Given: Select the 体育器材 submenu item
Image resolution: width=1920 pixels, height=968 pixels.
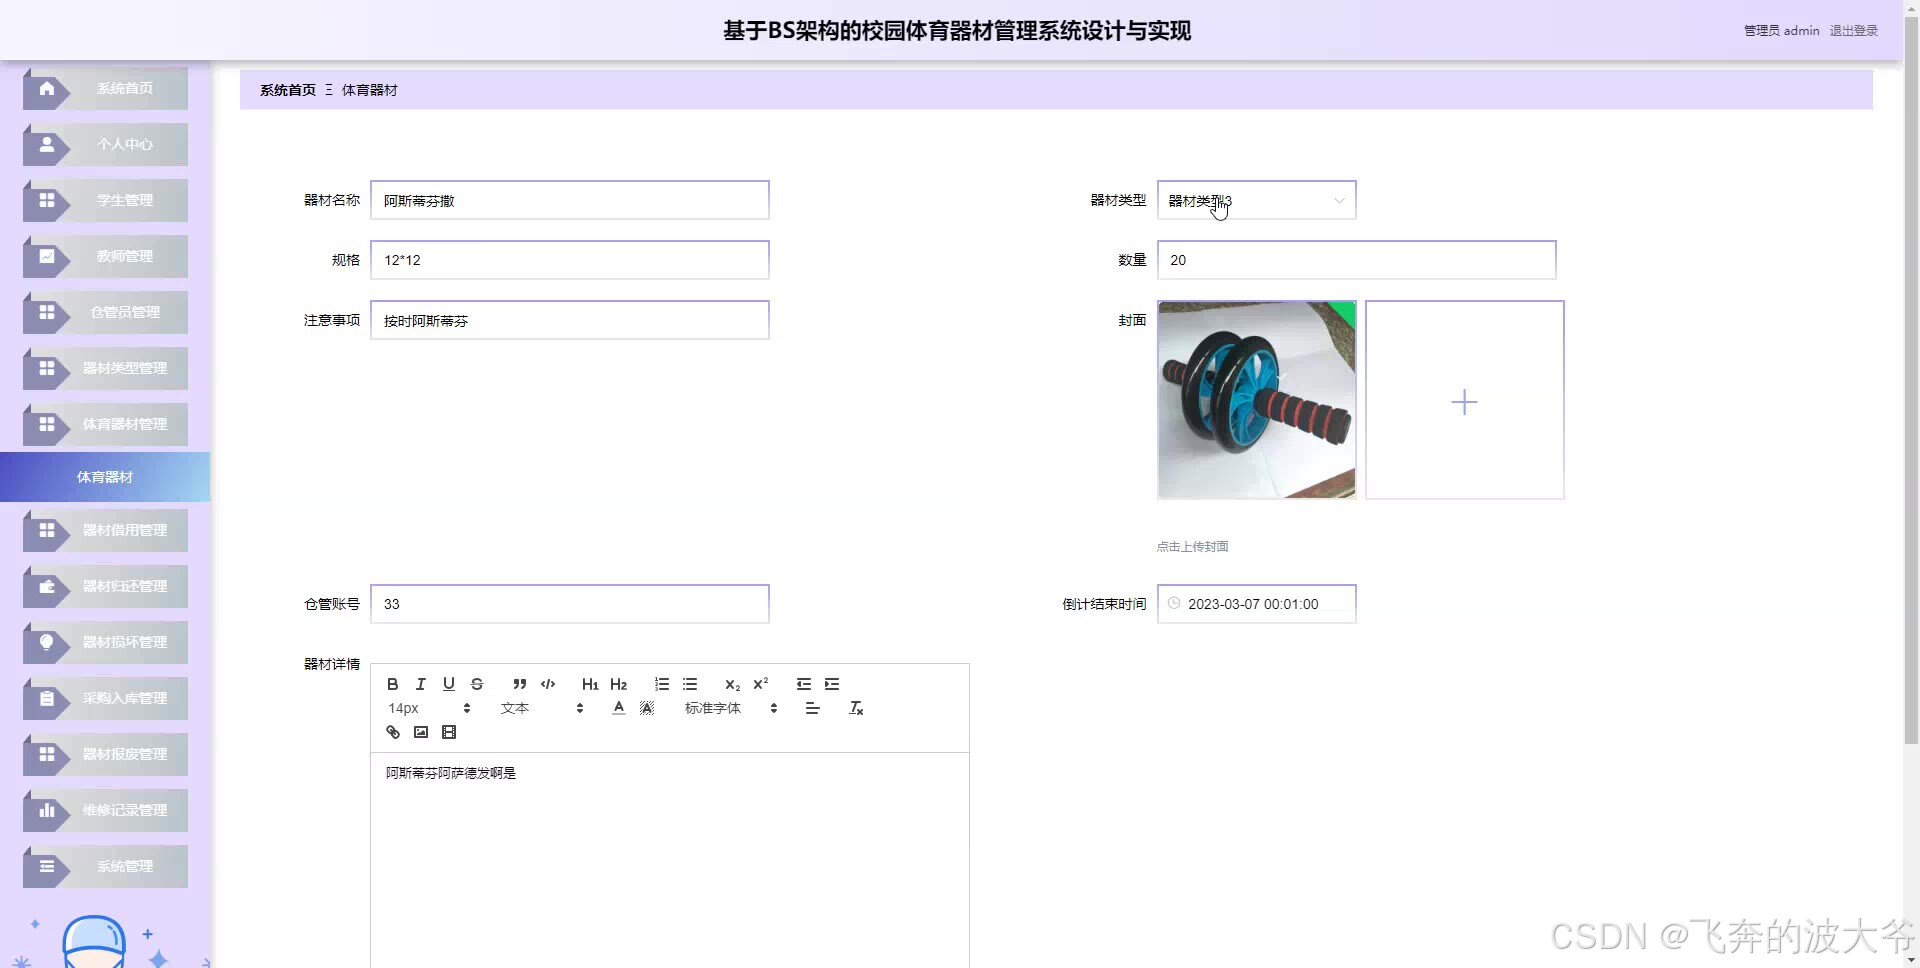Looking at the screenshot, I should pyautogui.click(x=105, y=477).
